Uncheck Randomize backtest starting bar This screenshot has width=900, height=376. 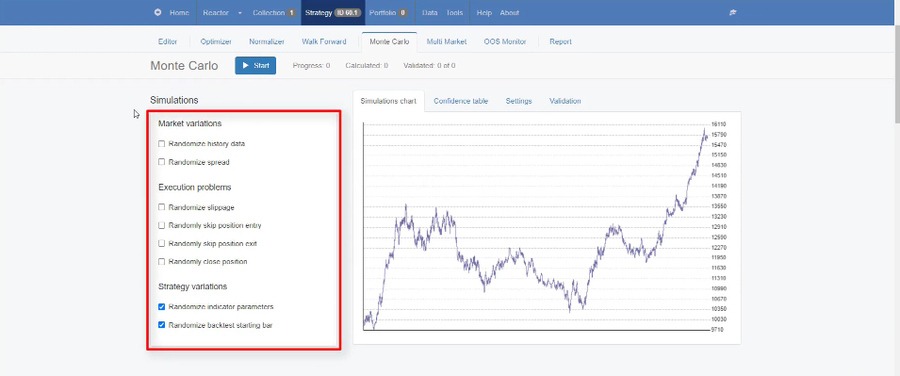click(x=161, y=325)
